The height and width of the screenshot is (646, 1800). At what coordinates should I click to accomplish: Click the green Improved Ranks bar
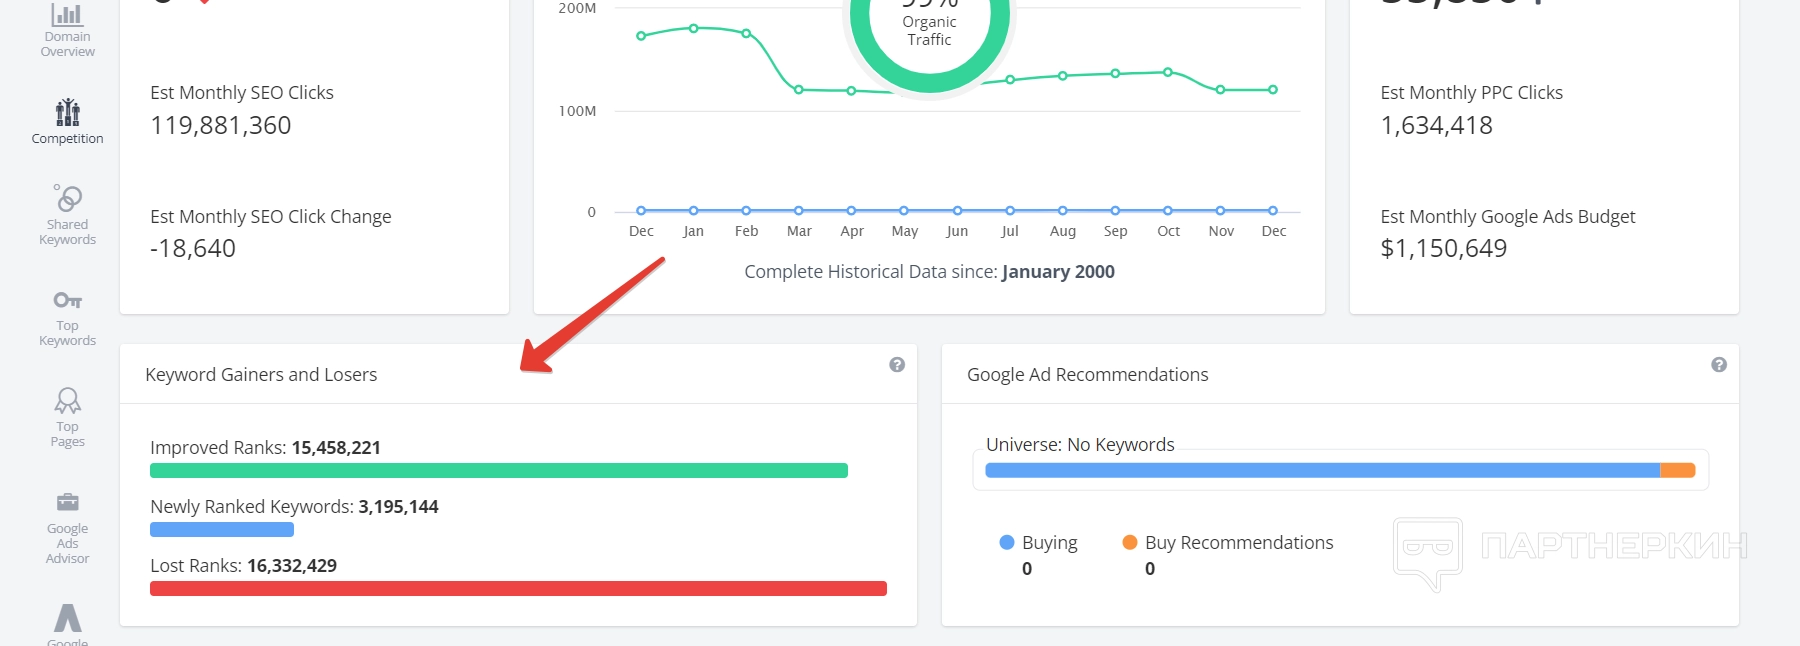coord(498,470)
